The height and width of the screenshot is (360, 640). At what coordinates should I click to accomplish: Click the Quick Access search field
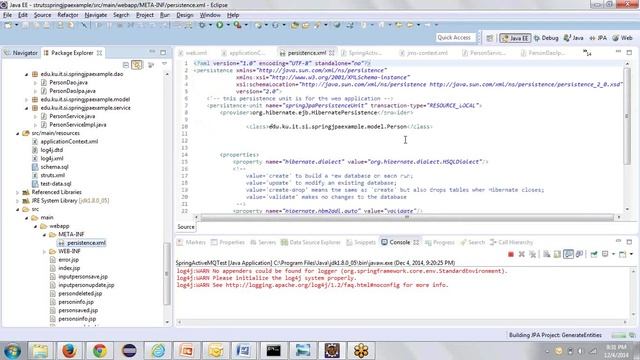pyautogui.click(x=455, y=38)
